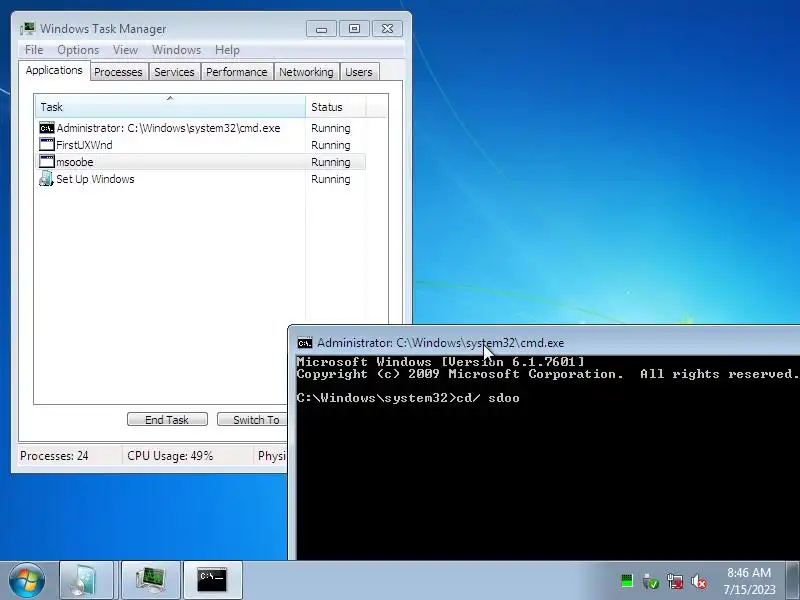Click the FirstUXWnd window icon in the list
Viewport: 800px width, 600px height.
[46, 145]
